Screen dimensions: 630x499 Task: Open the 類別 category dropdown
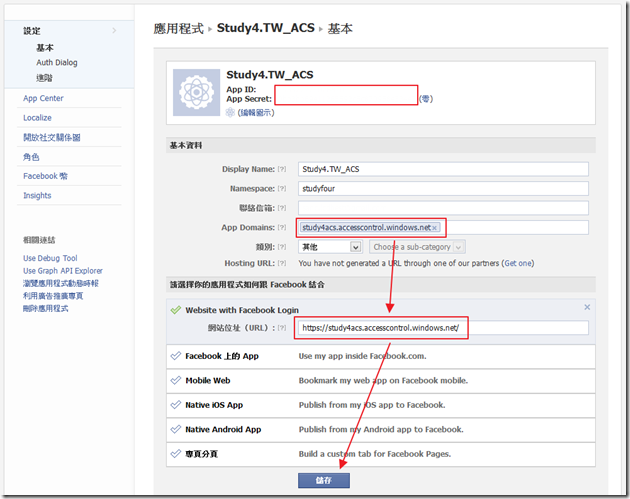coord(330,247)
